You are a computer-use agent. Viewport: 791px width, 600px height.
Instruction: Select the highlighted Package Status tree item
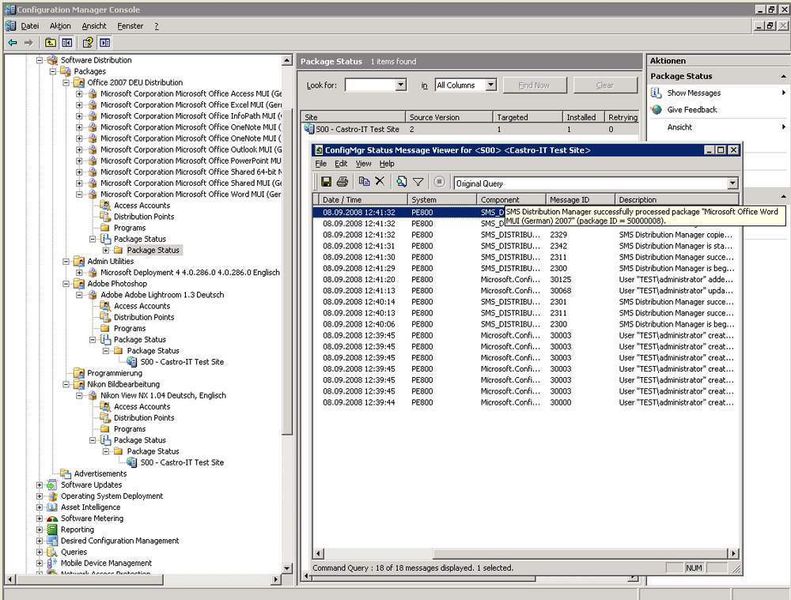coord(153,250)
